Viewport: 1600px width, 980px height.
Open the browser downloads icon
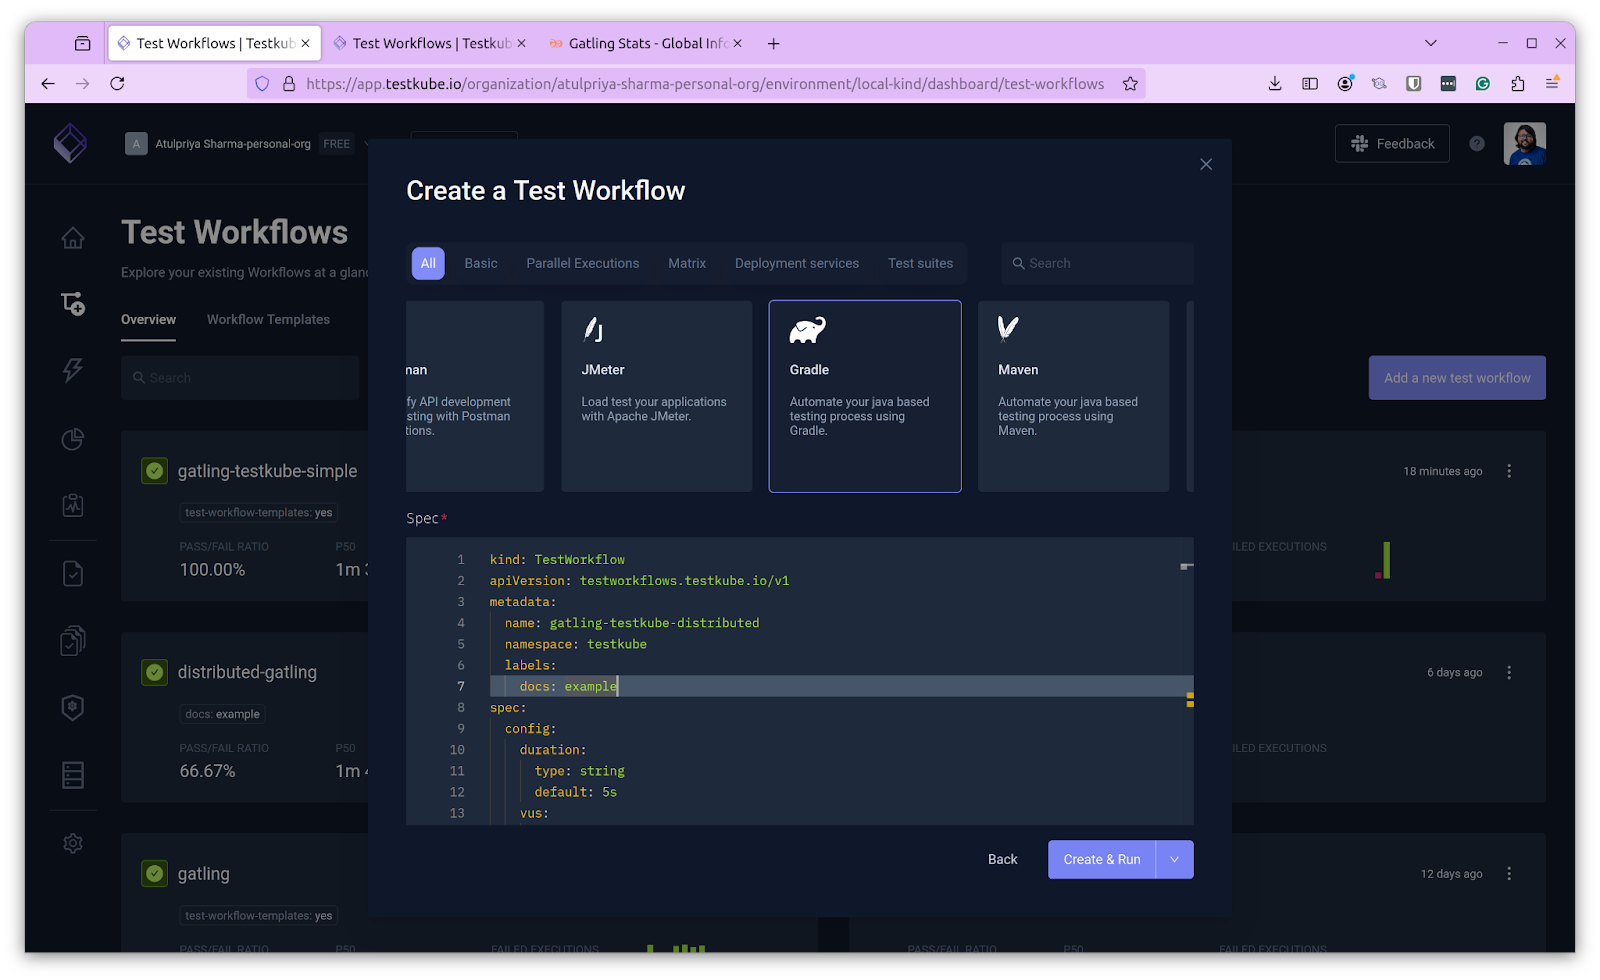point(1275,84)
